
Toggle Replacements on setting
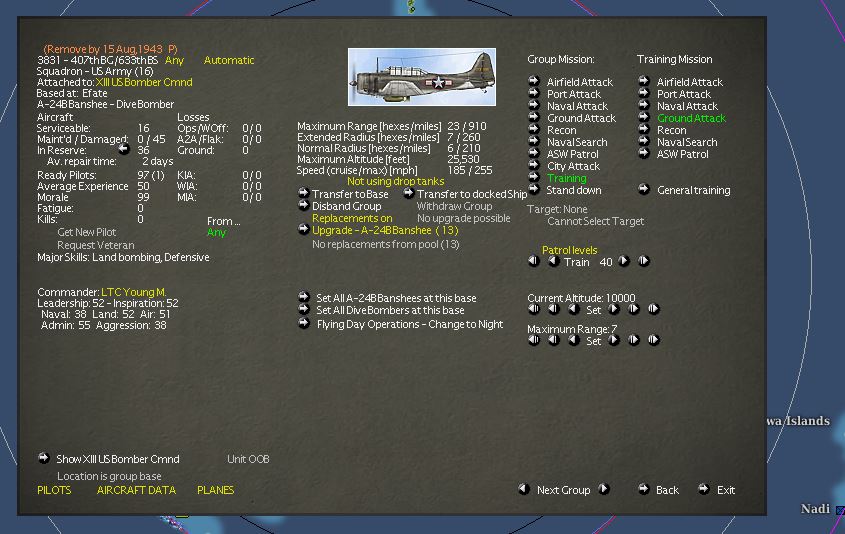(352, 218)
